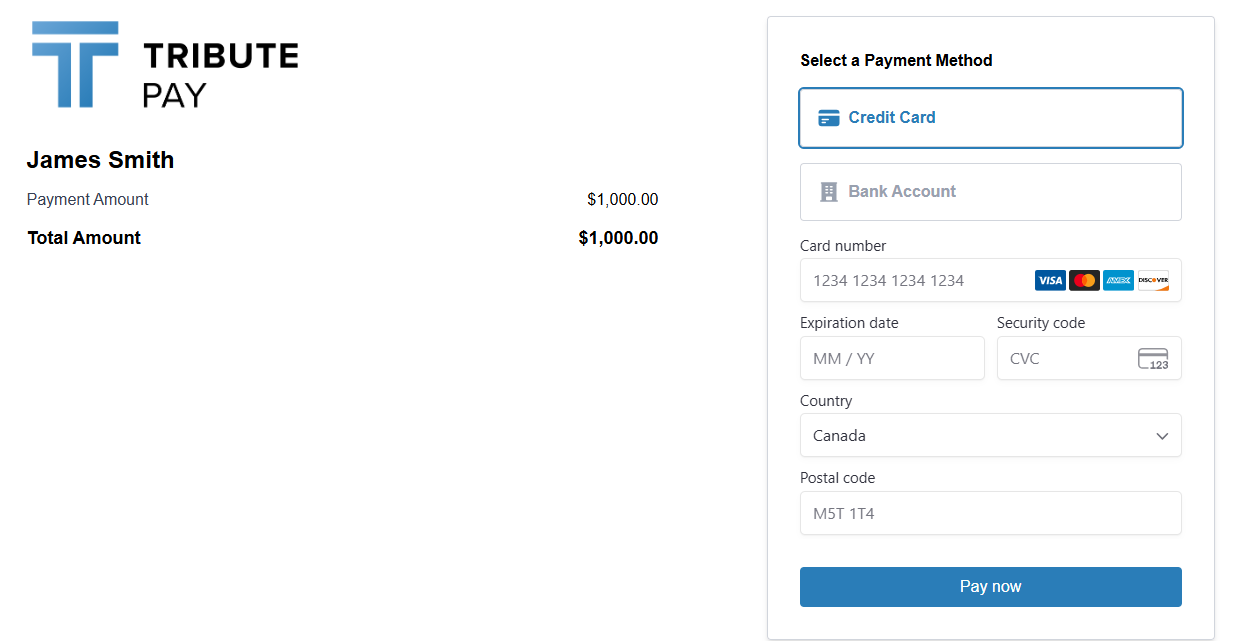Select Credit Card payment method
Viewport: 1238px width, 641px height.
(990, 118)
